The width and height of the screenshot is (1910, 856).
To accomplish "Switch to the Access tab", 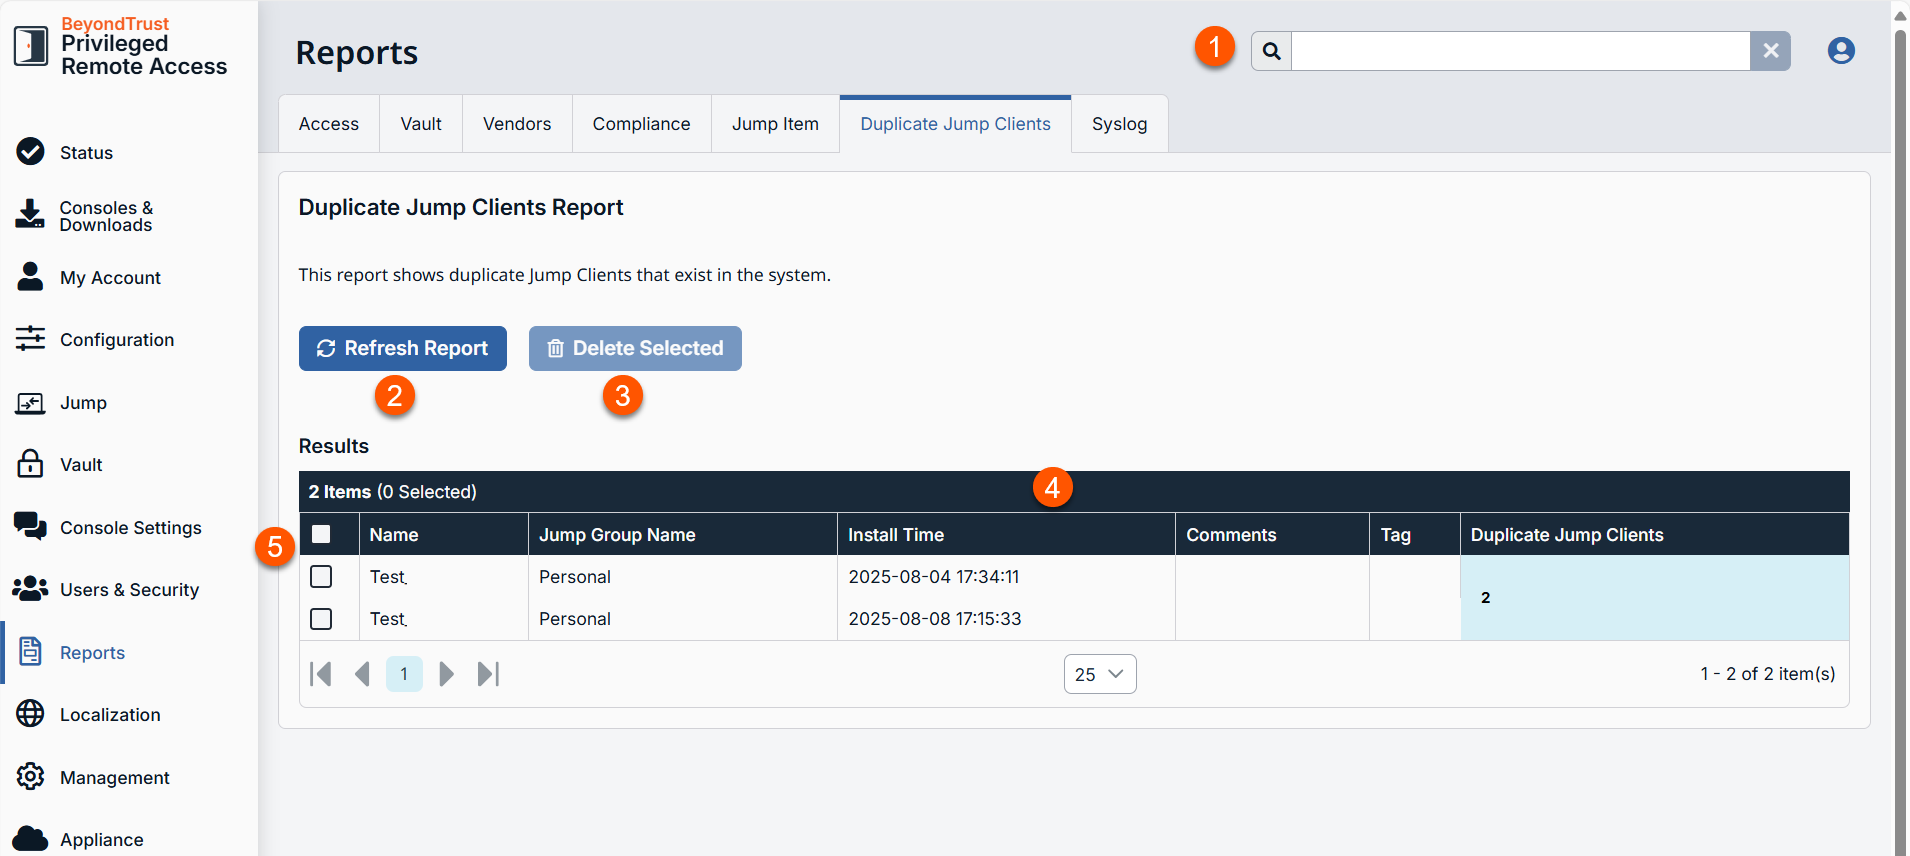I will [329, 124].
